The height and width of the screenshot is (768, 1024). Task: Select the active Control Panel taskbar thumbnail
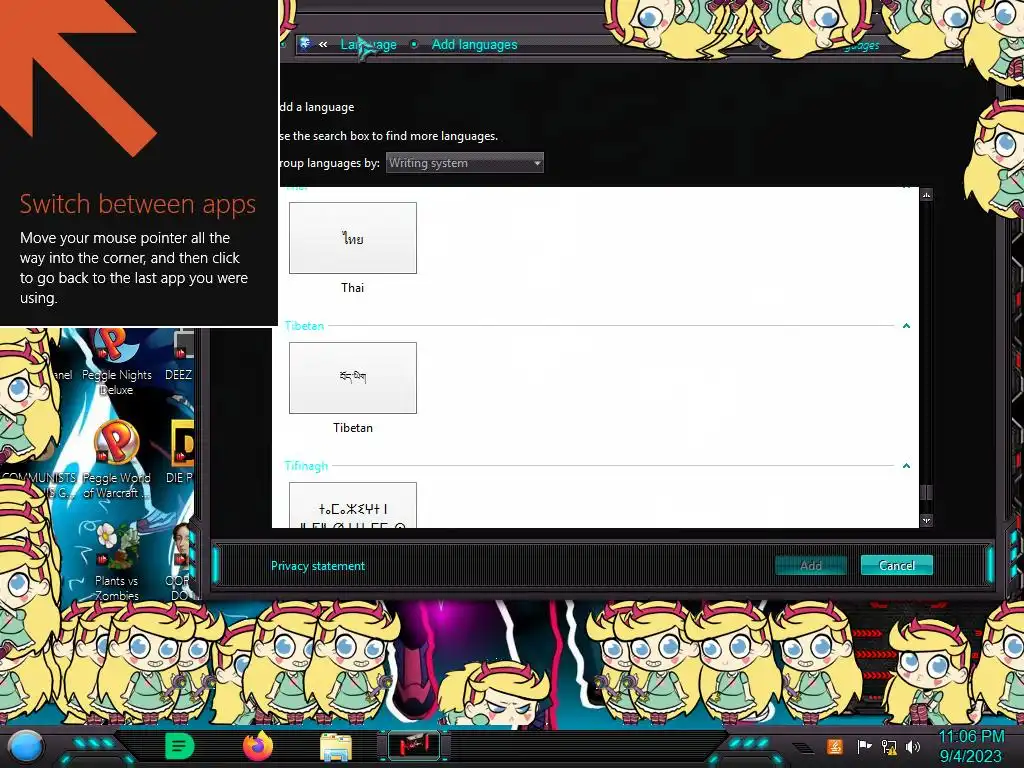click(x=413, y=745)
